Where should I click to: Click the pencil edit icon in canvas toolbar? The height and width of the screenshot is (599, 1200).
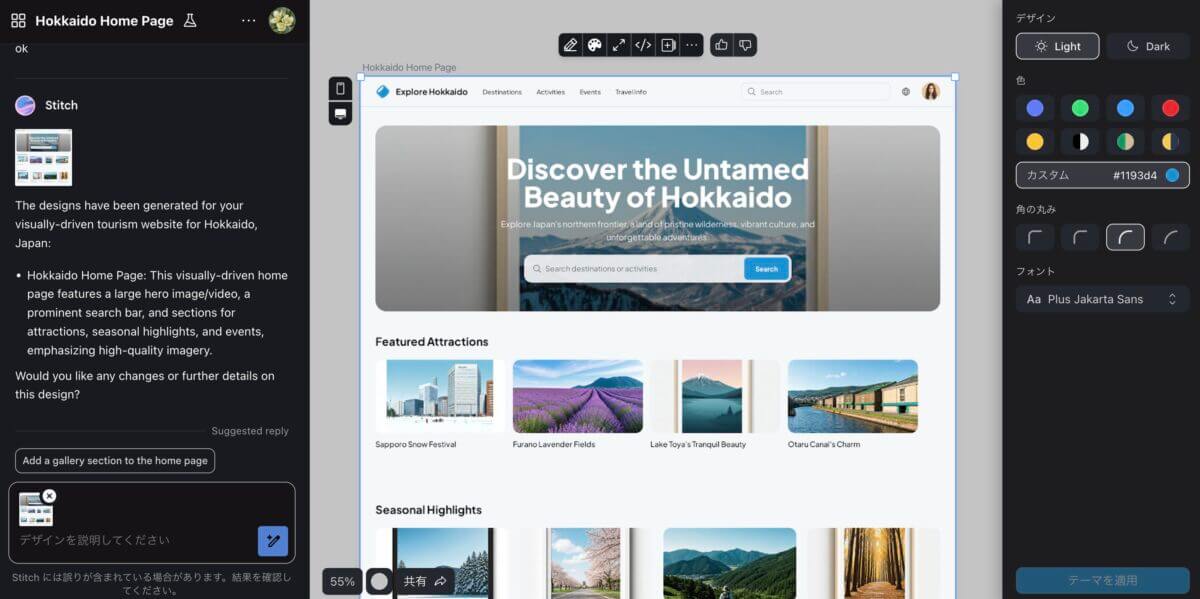pos(570,45)
